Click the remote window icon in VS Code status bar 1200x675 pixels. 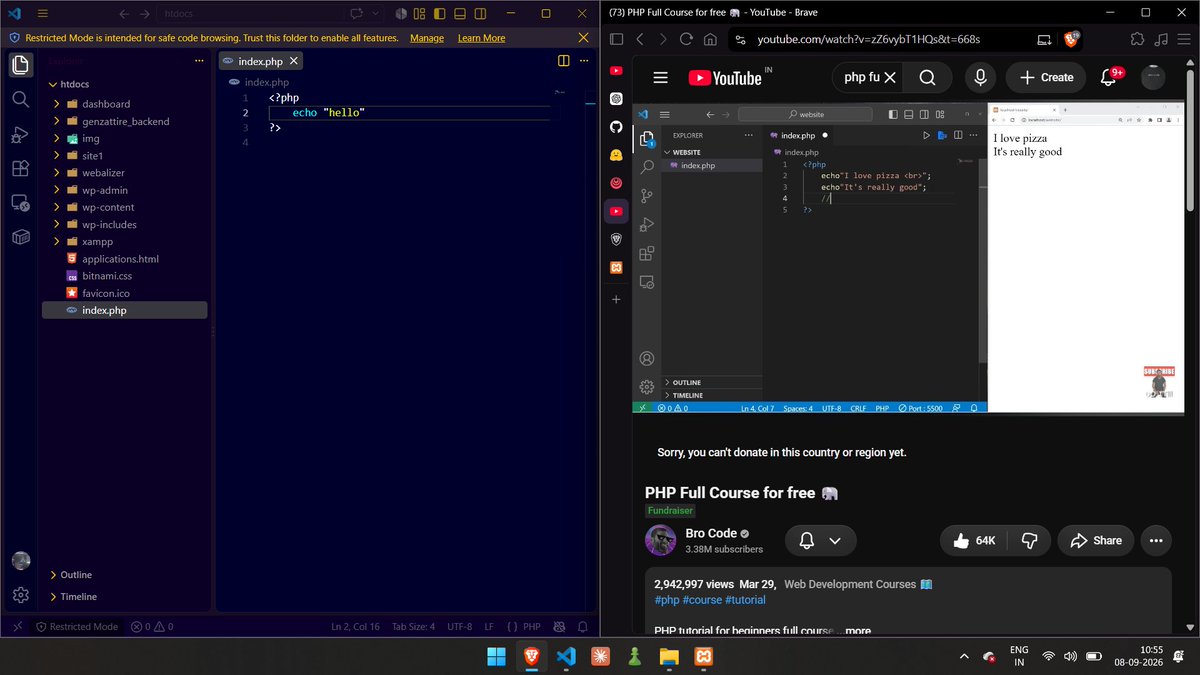coord(17,627)
